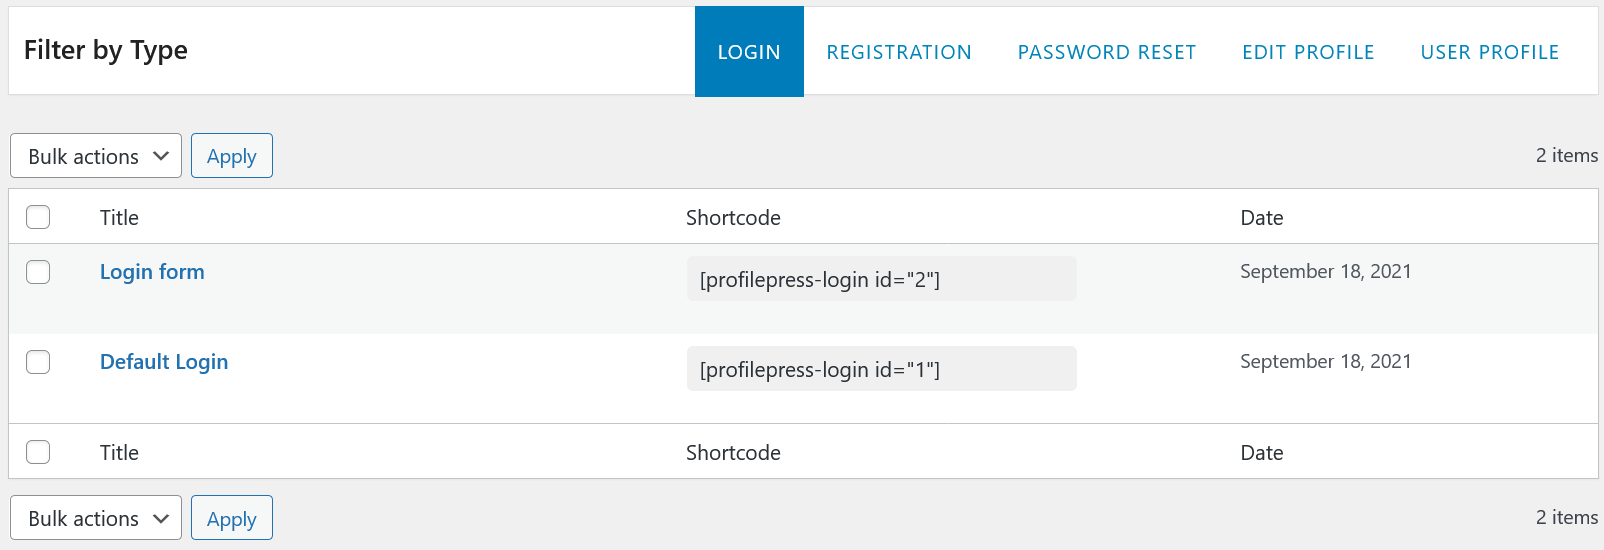Click the Shortcode column header at top
The height and width of the screenshot is (550, 1604).
click(x=733, y=218)
